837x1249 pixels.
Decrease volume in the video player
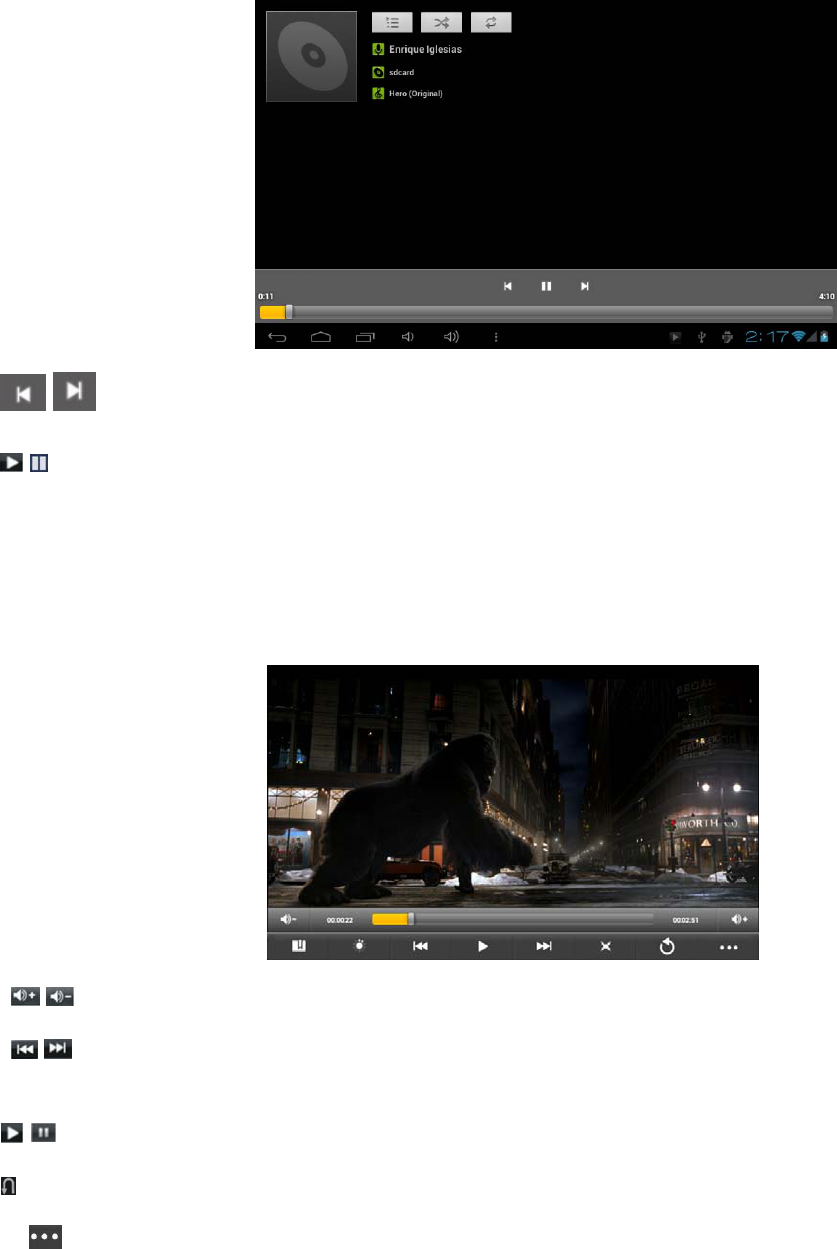click(290, 919)
